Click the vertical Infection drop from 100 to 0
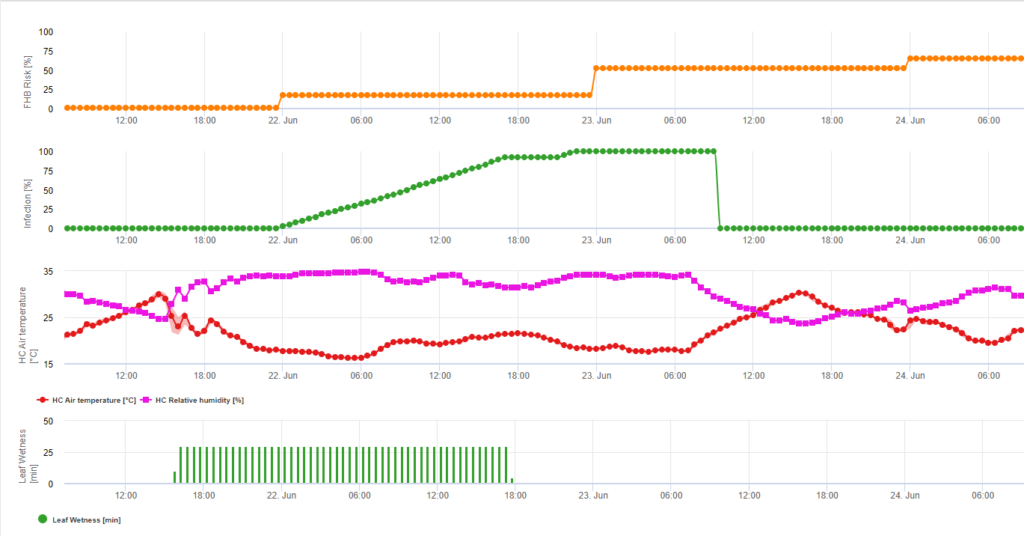The height and width of the screenshot is (536, 1024). point(717,190)
